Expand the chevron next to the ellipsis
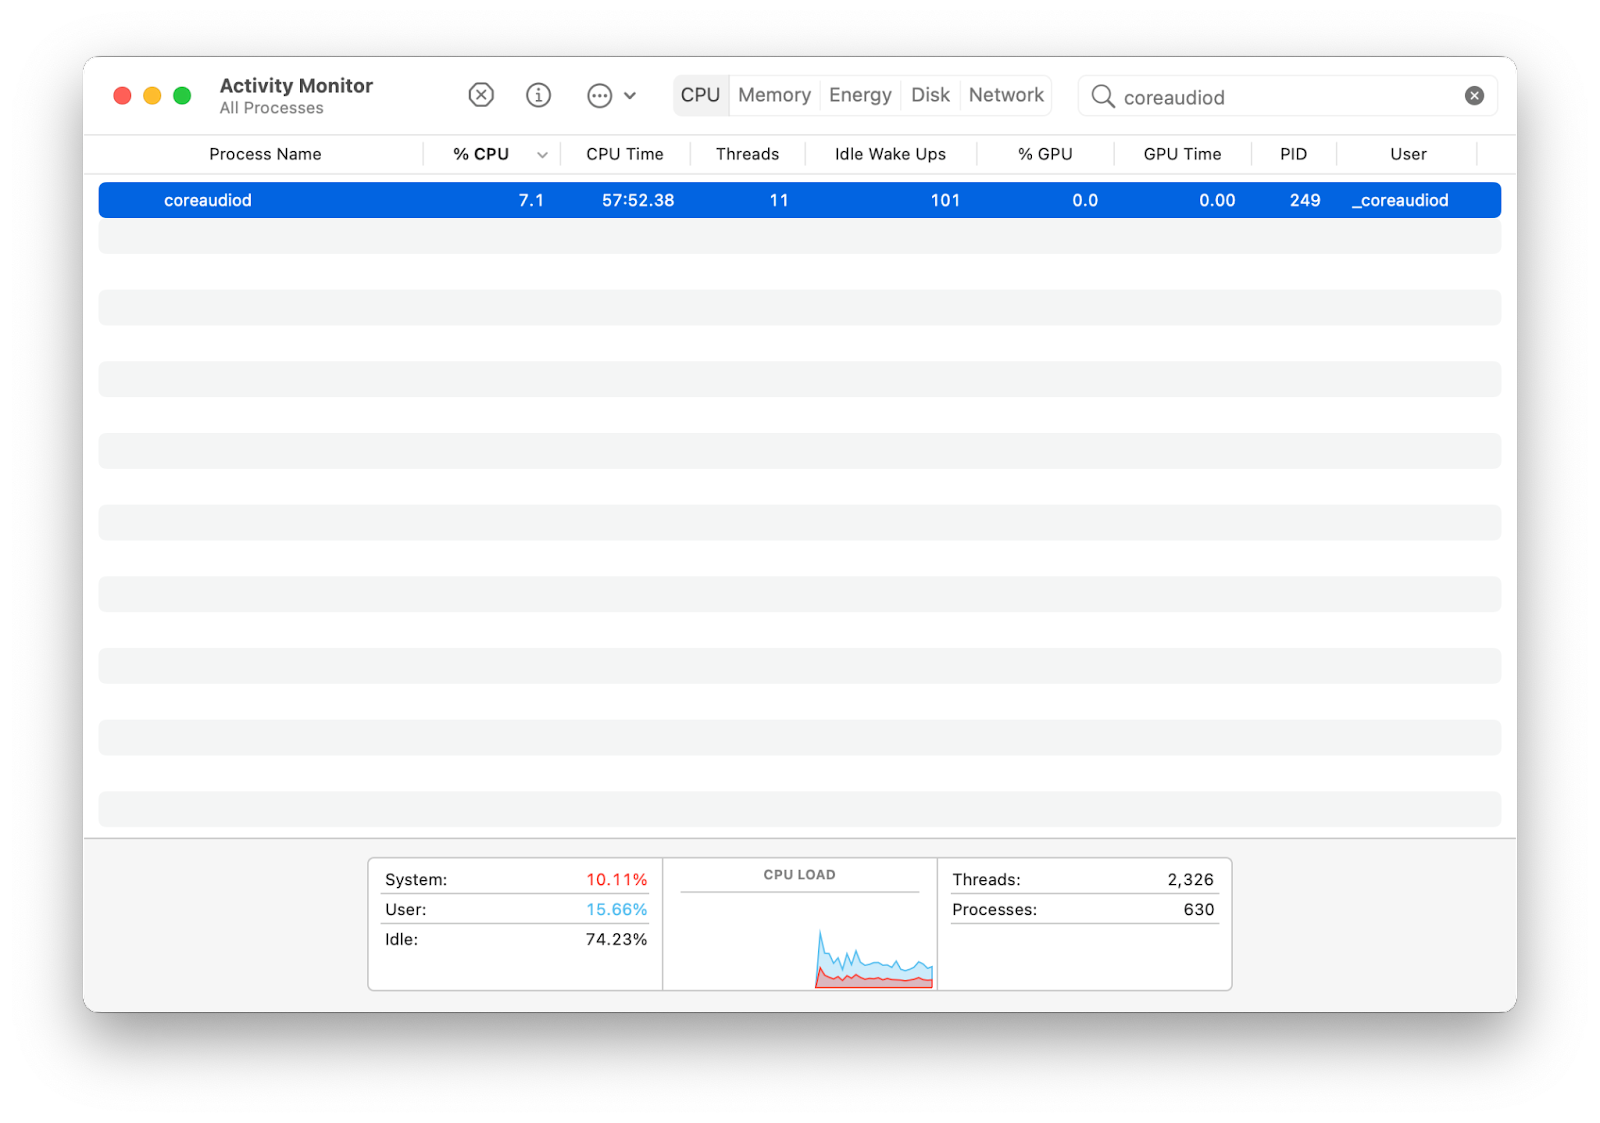 tap(630, 96)
